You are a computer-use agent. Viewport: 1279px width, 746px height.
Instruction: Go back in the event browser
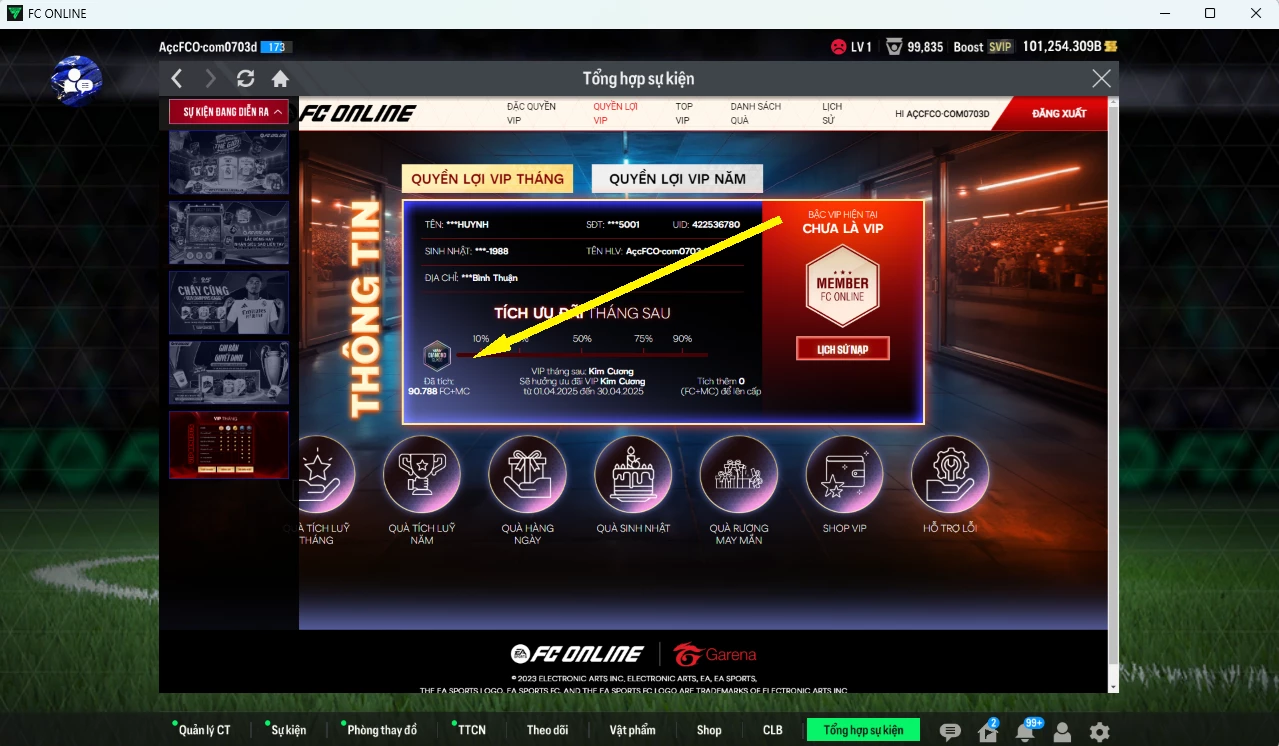pyautogui.click(x=177, y=79)
